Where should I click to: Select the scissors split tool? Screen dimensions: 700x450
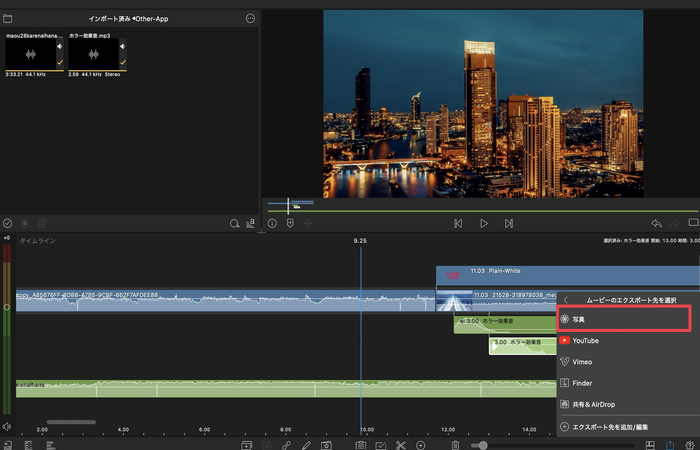coord(401,444)
